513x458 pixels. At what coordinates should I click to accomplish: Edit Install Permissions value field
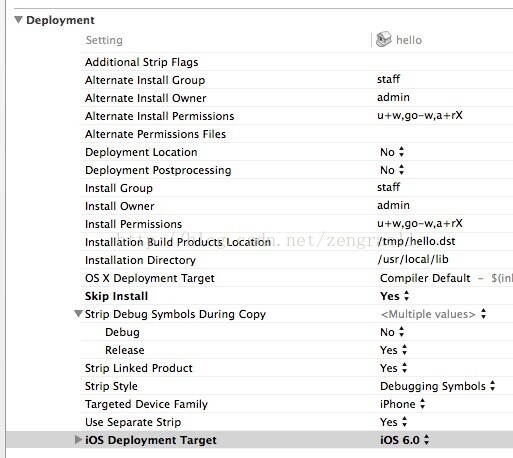(420, 223)
